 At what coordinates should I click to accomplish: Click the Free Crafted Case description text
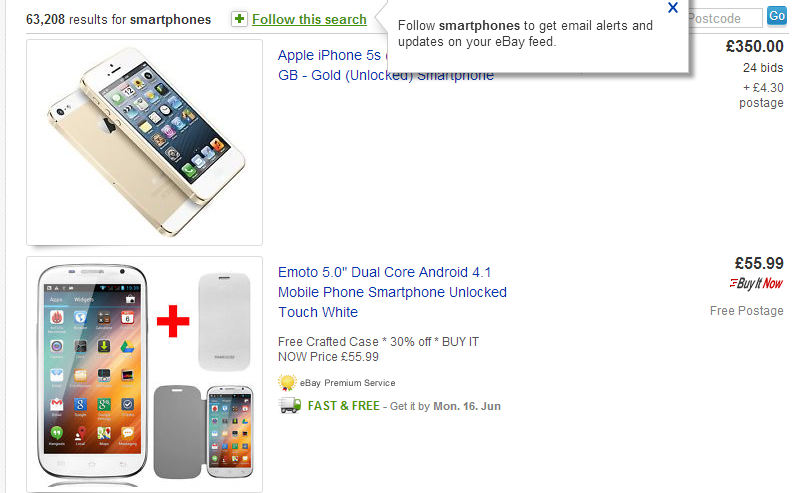click(x=378, y=349)
